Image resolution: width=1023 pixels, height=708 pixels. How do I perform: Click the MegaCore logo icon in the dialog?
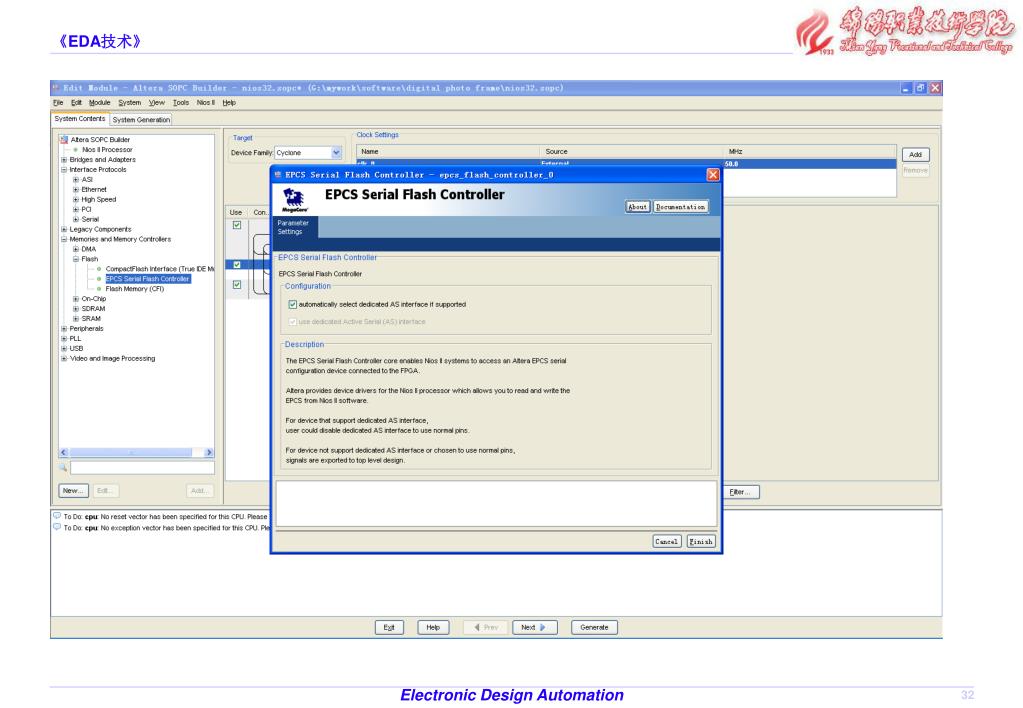coord(294,200)
